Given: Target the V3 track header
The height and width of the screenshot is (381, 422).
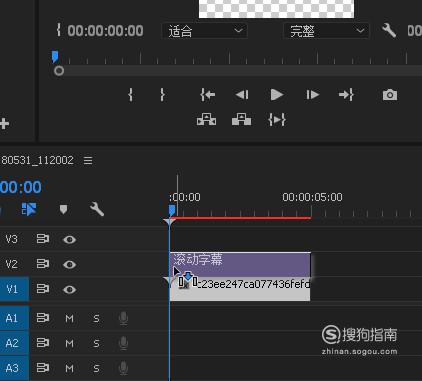Looking at the screenshot, I should tap(12, 239).
